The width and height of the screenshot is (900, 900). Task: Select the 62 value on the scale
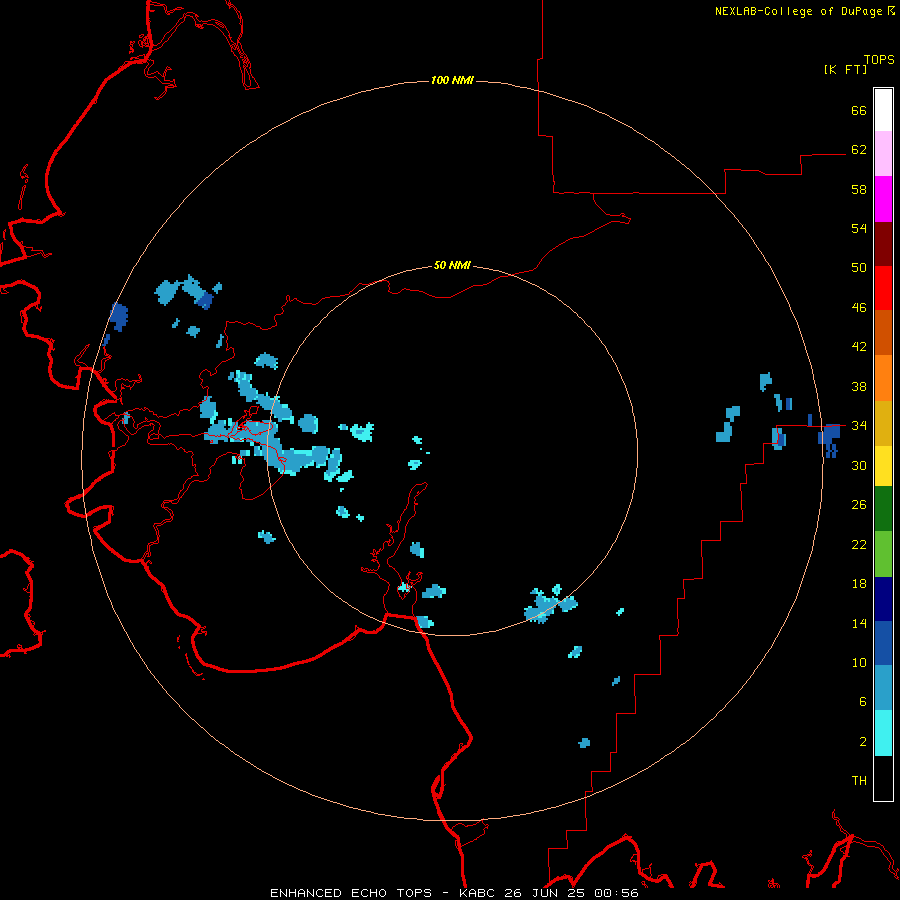click(x=859, y=150)
